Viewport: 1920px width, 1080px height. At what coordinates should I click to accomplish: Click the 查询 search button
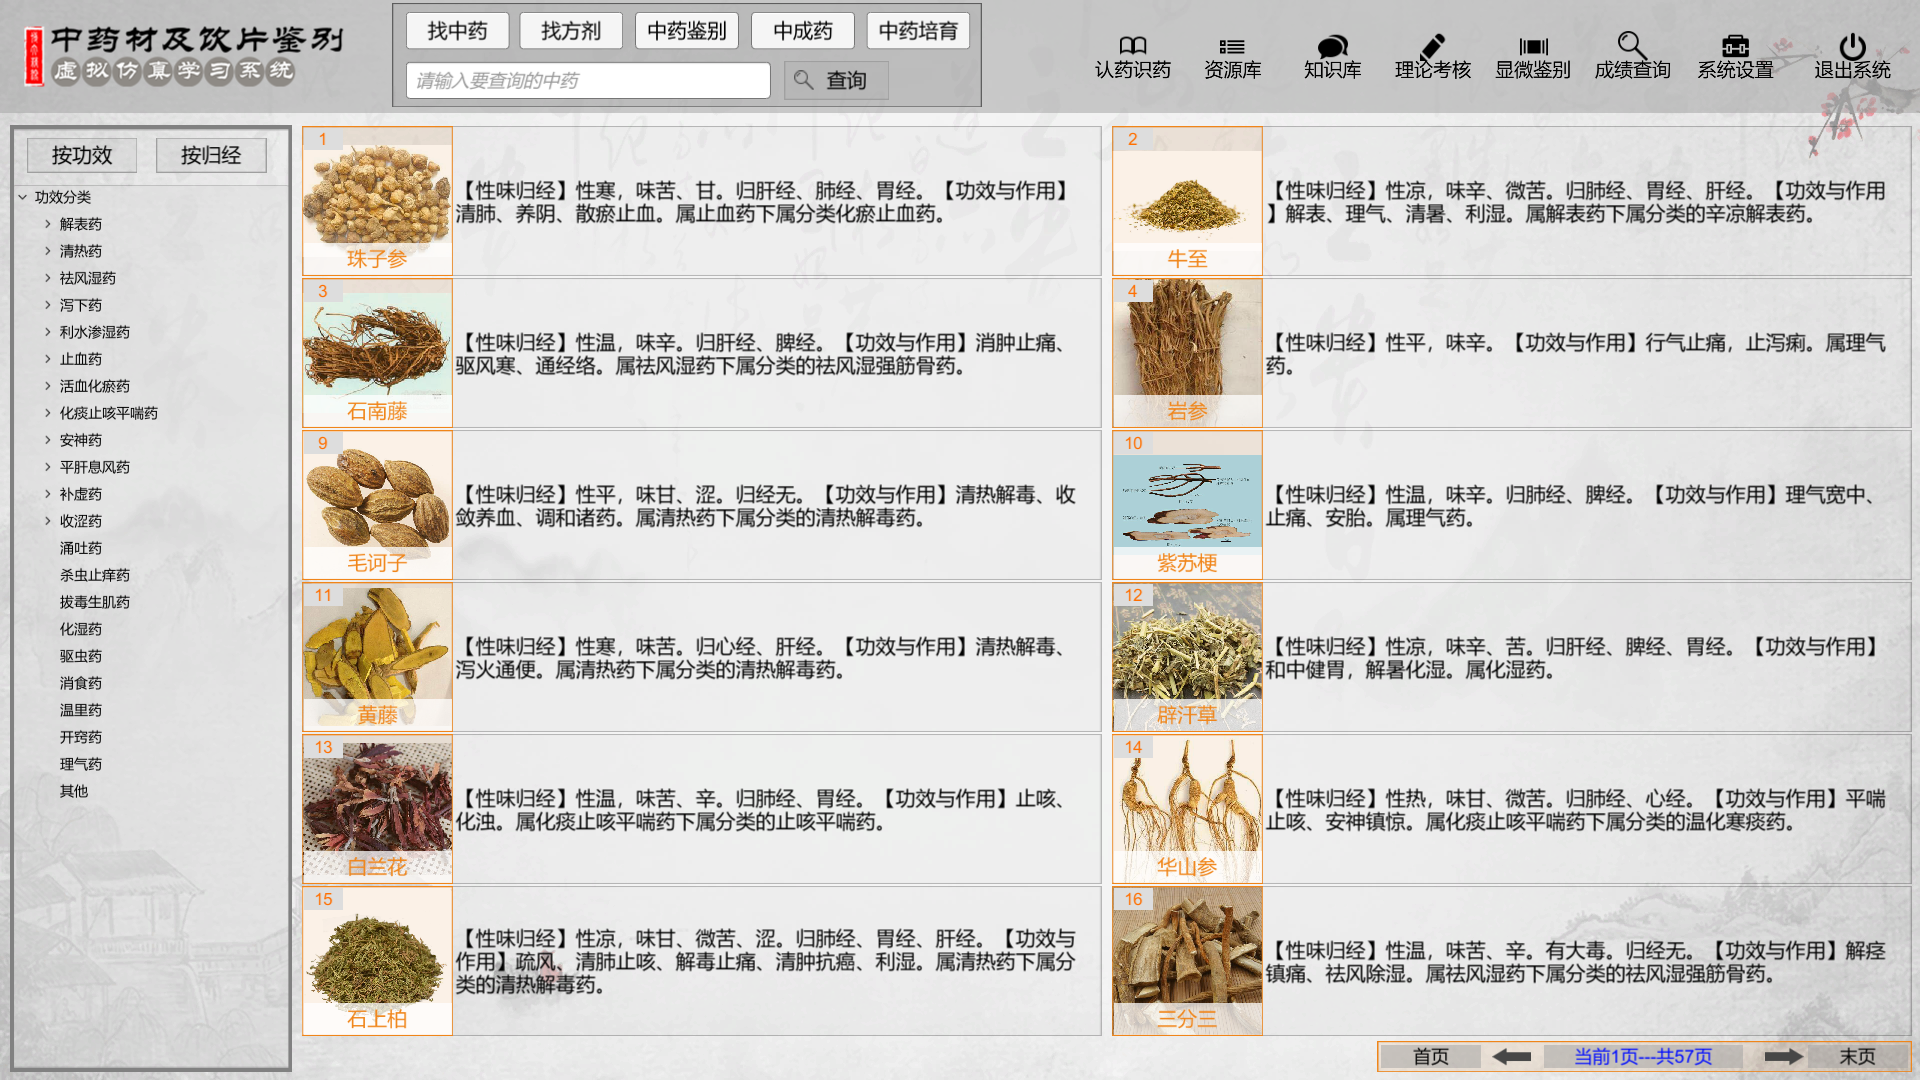(836, 79)
